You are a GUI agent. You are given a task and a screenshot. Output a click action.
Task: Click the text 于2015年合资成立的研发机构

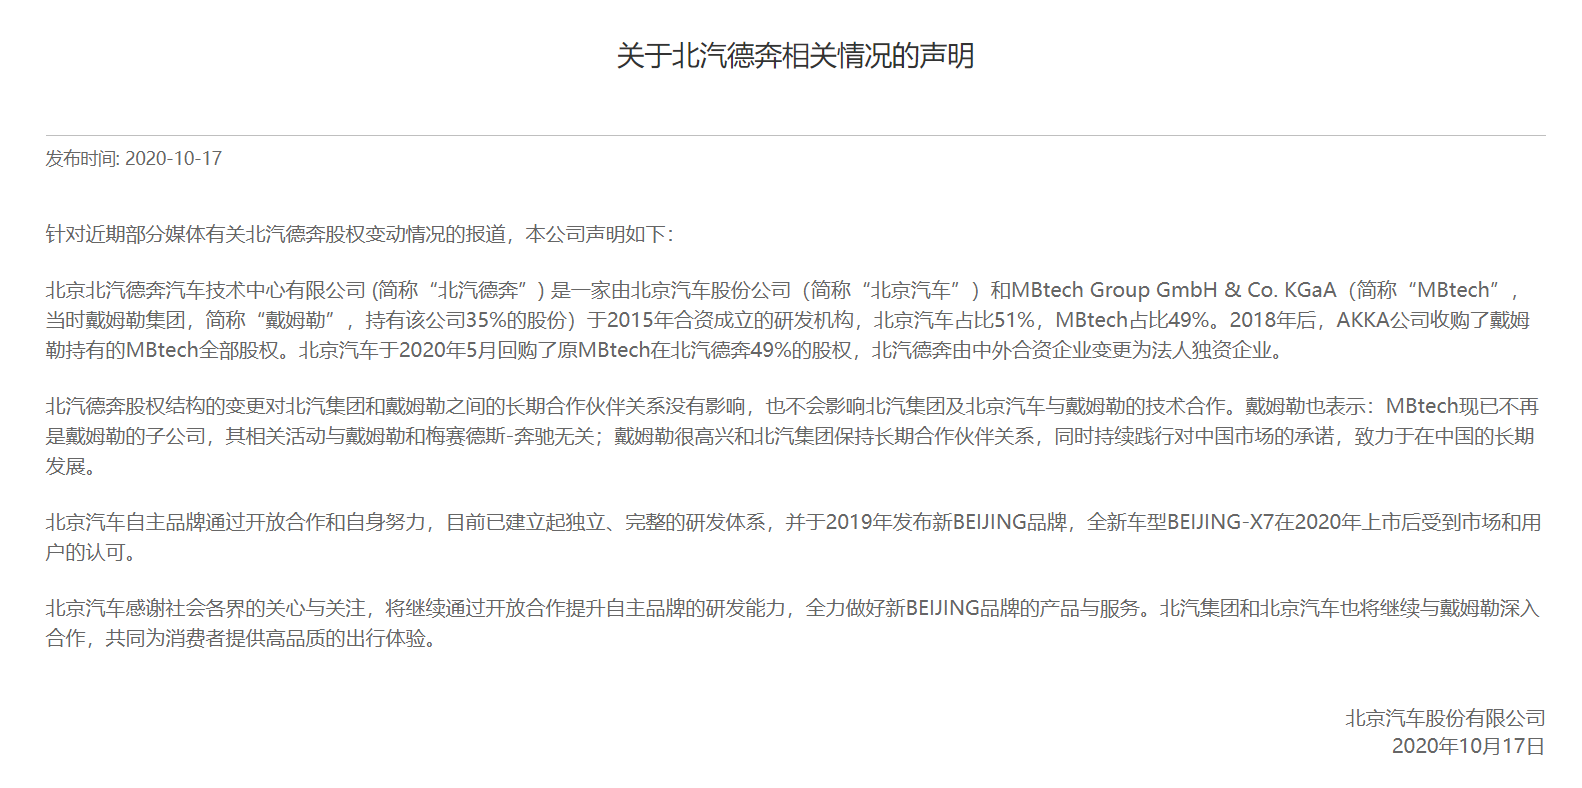pyautogui.click(x=720, y=320)
